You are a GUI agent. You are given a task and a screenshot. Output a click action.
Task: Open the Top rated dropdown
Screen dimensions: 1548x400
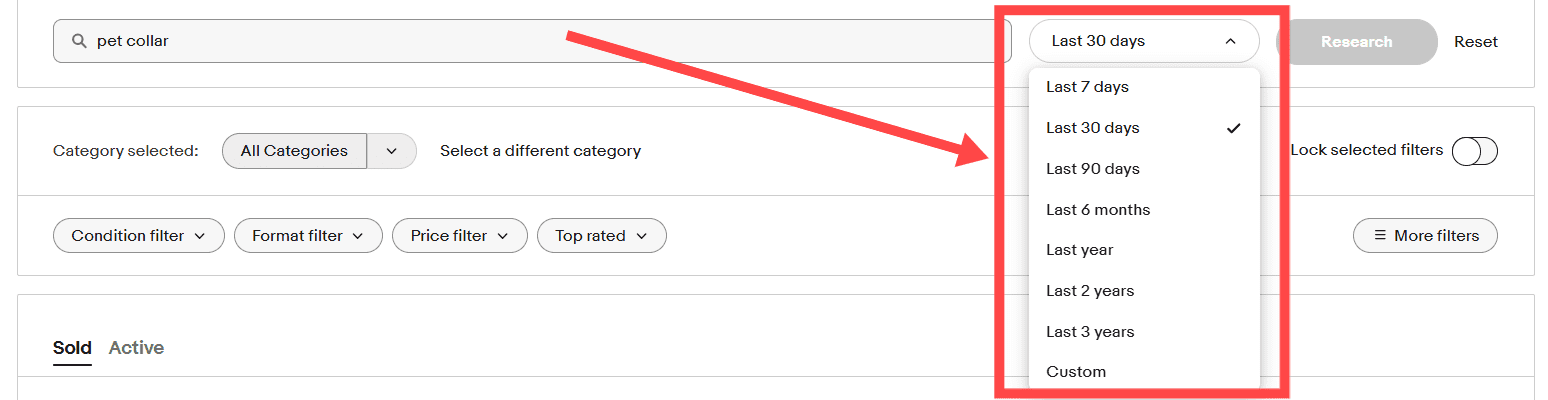point(601,236)
